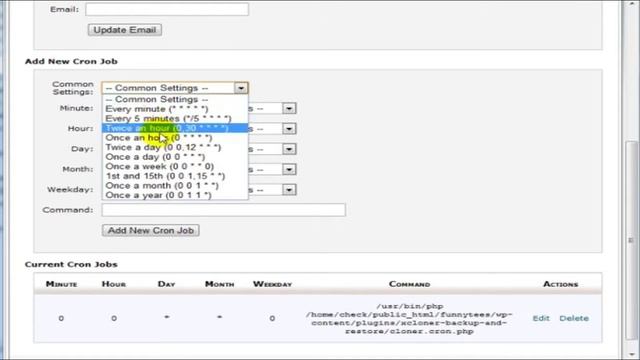Screen dimensions: 640x360
Task: Click the Add New Cron Job button
Action: [x=151, y=230]
